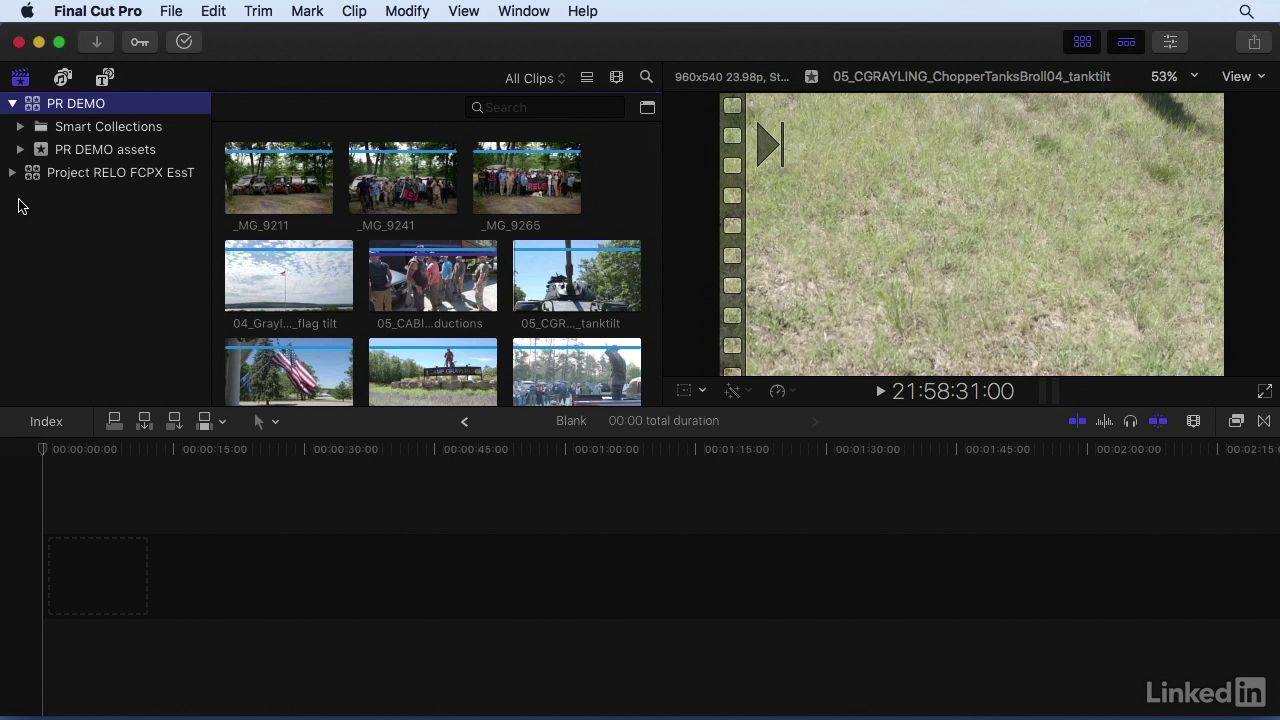This screenshot has width=1280, height=720.
Task: Toggle the browser display button
Action: click(x=1082, y=42)
